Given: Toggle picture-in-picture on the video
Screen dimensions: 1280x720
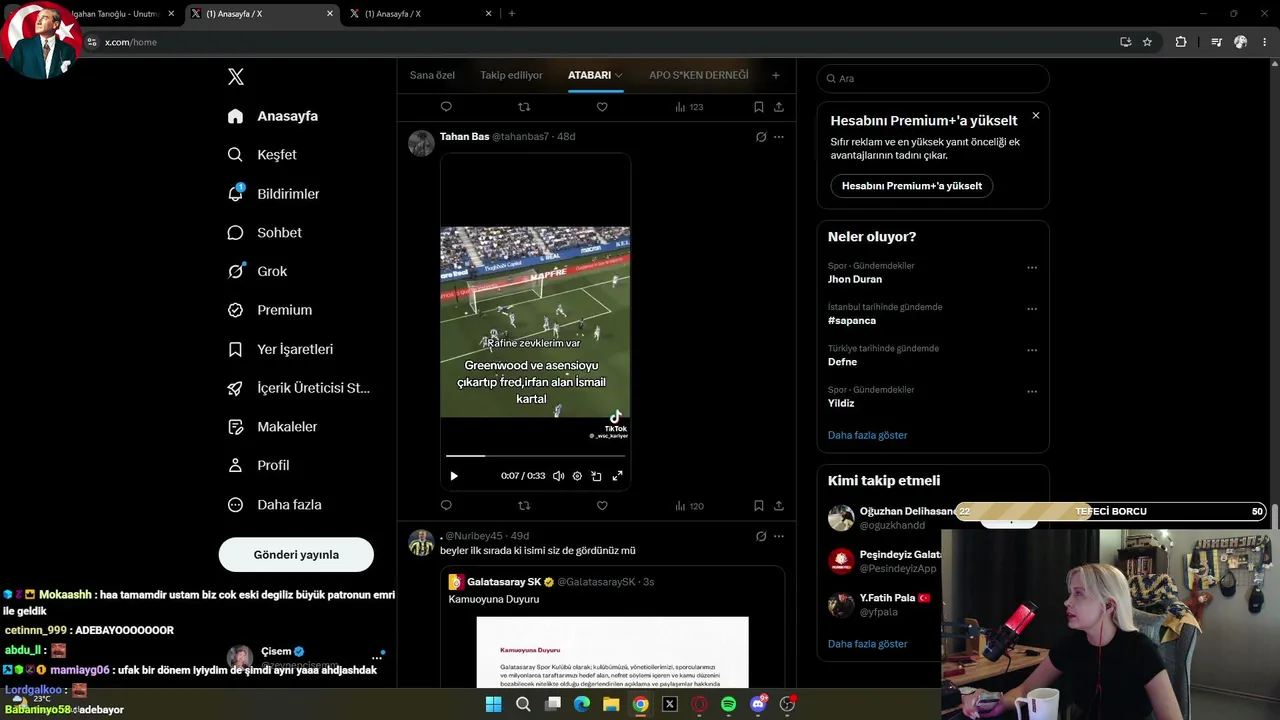Looking at the screenshot, I should pyautogui.click(x=597, y=476).
